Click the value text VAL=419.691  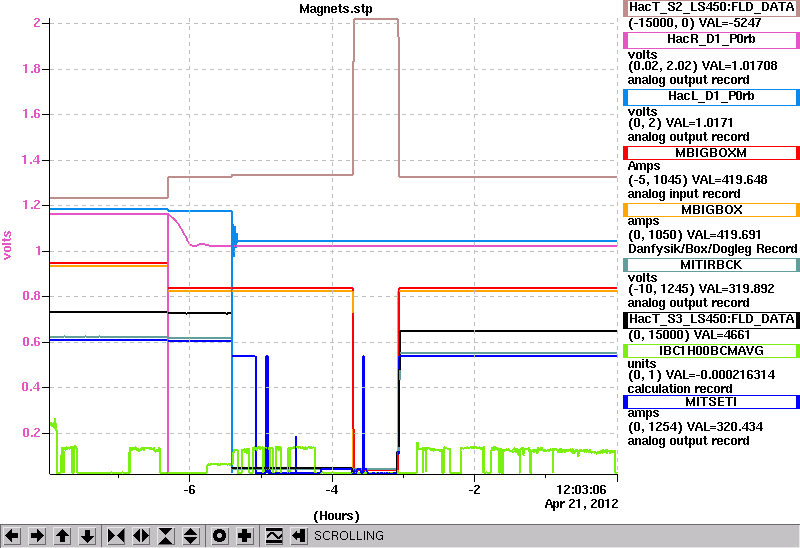tap(724, 235)
